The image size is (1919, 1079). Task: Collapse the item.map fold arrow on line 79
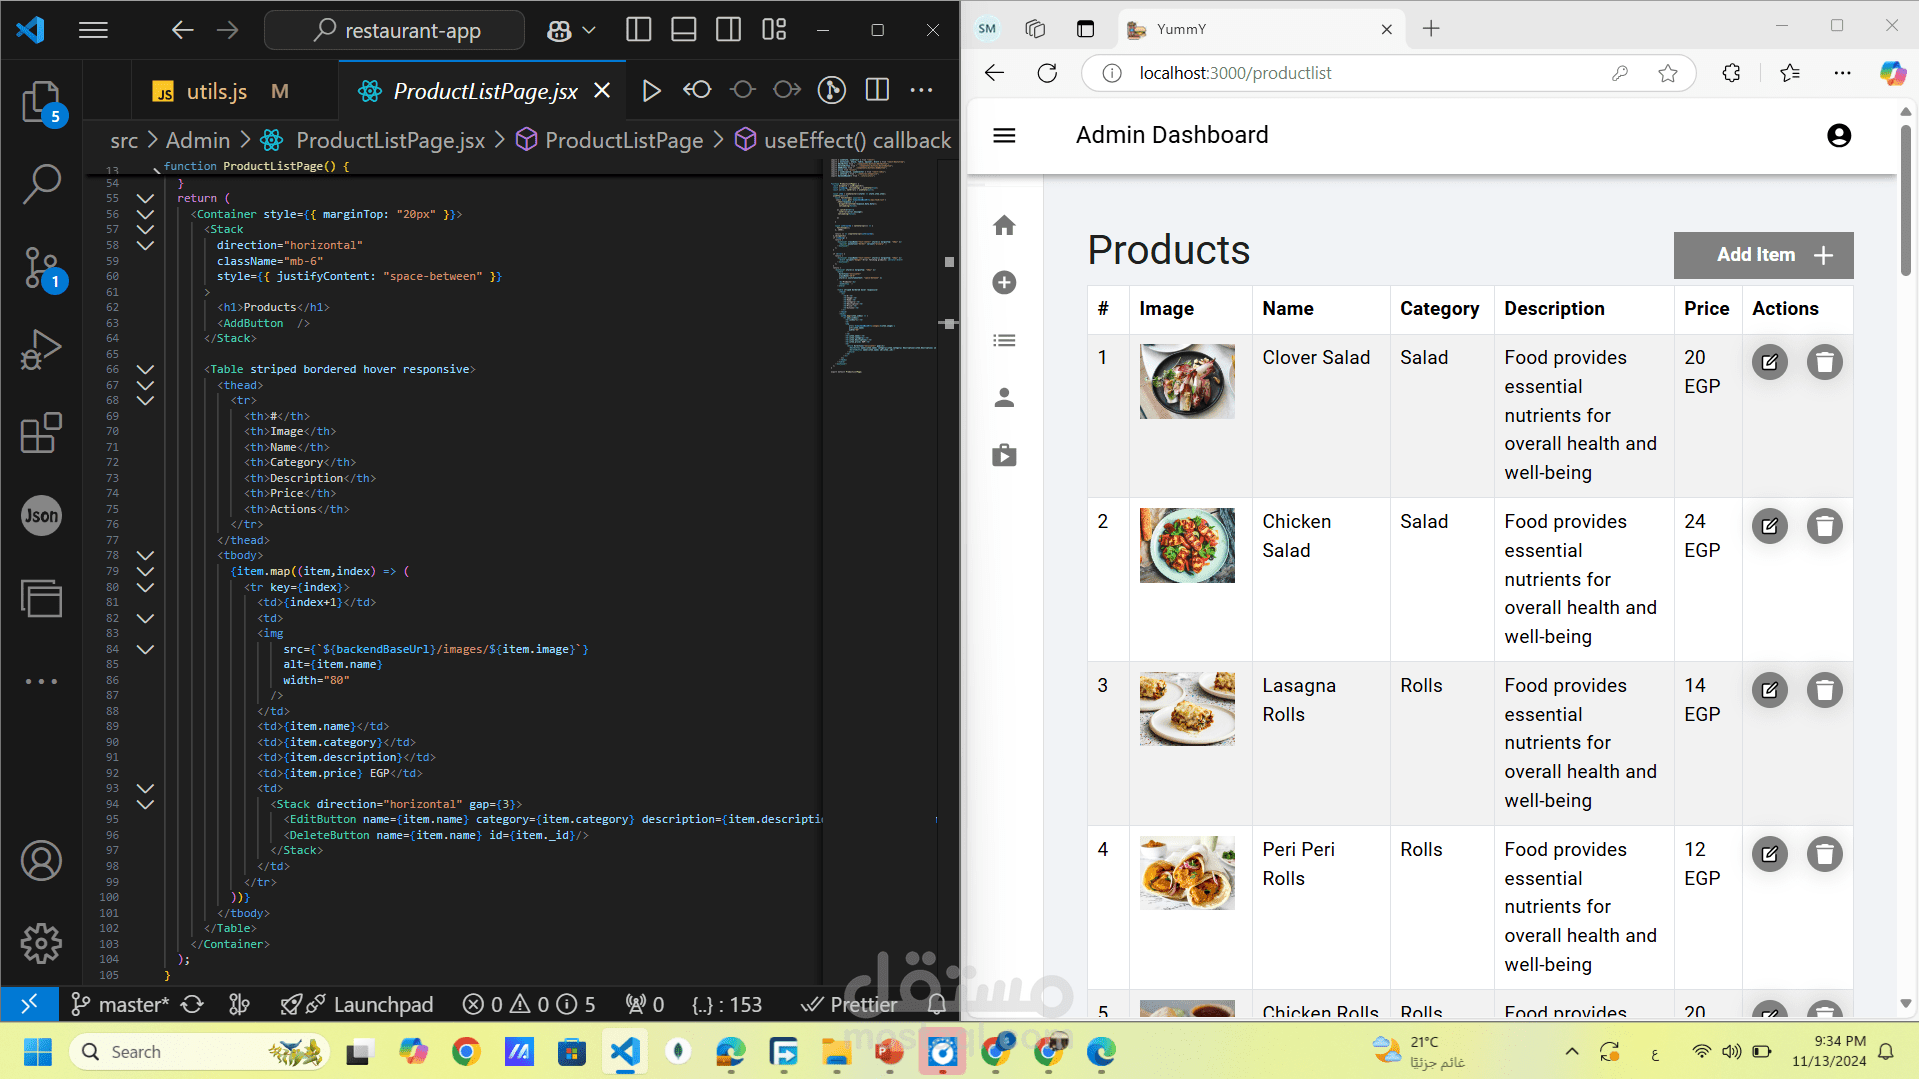tap(145, 571)
